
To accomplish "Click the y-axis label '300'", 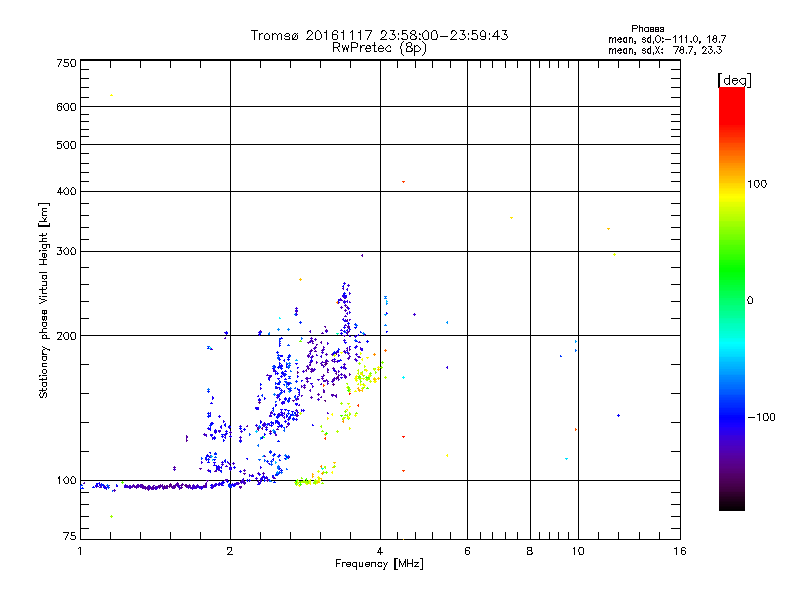I will [x=66, y=251].
